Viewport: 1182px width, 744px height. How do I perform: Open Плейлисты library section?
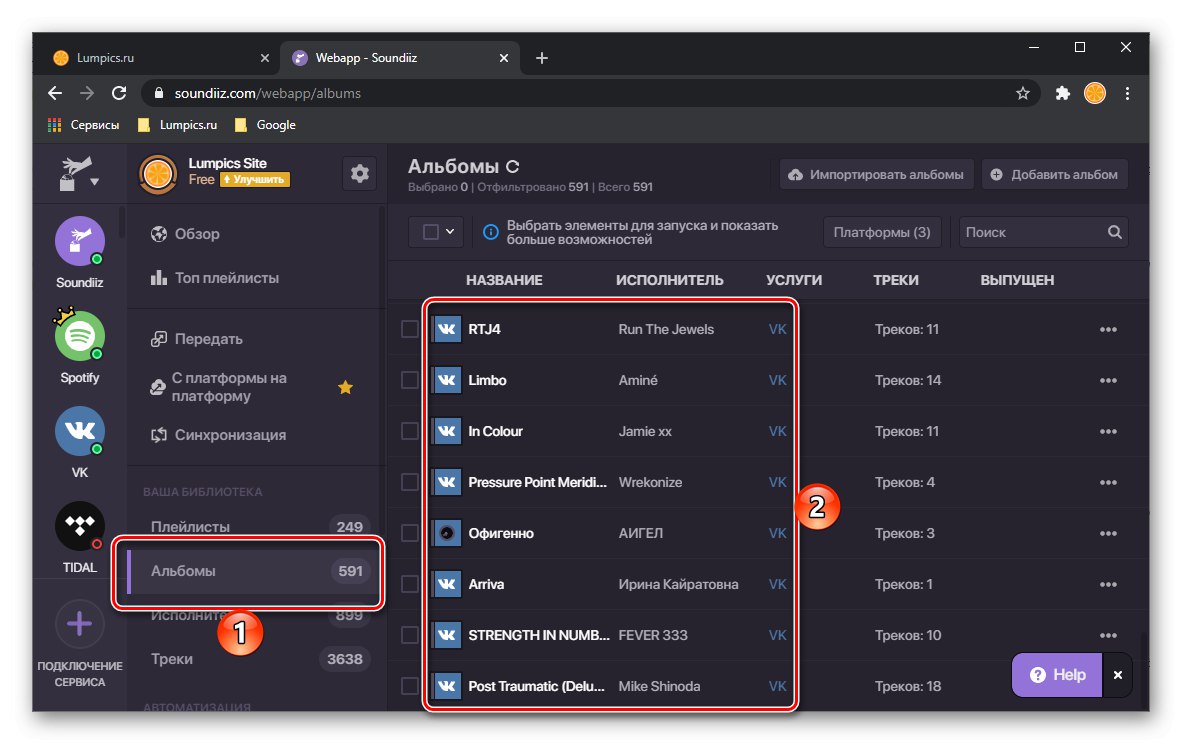(256, 527)
